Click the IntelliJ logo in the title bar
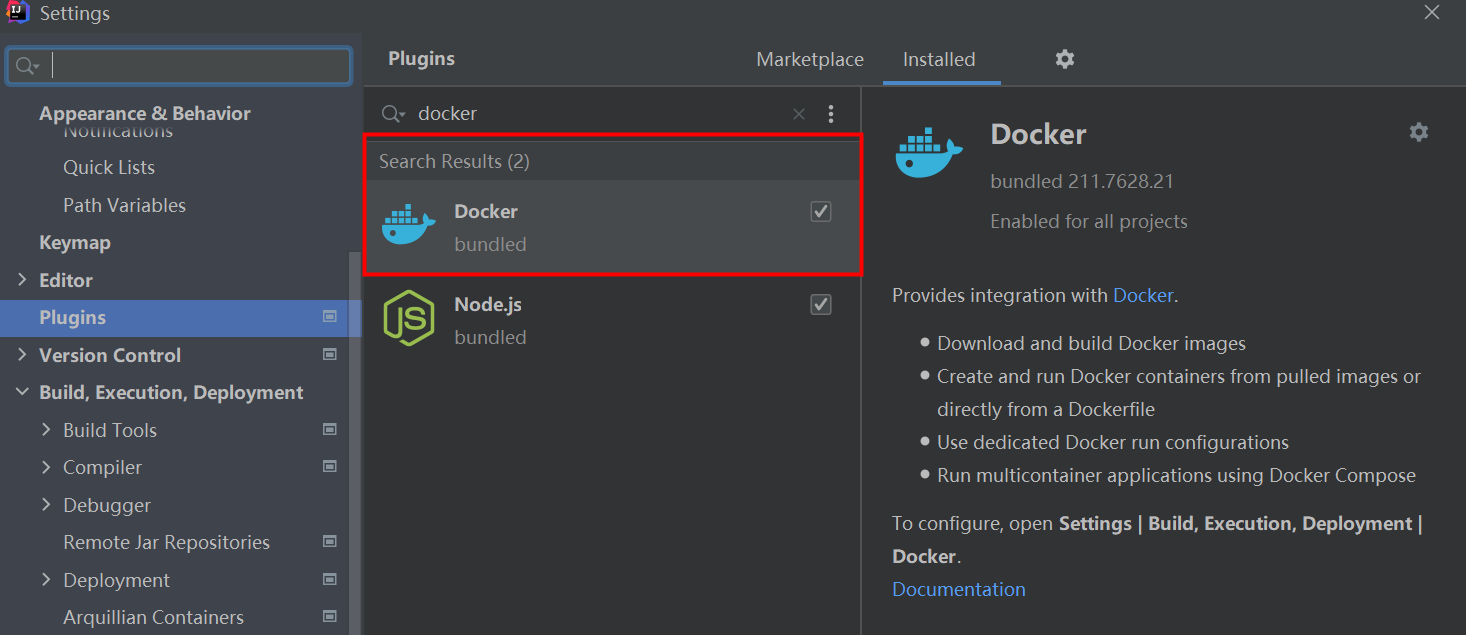 (16, 13)
